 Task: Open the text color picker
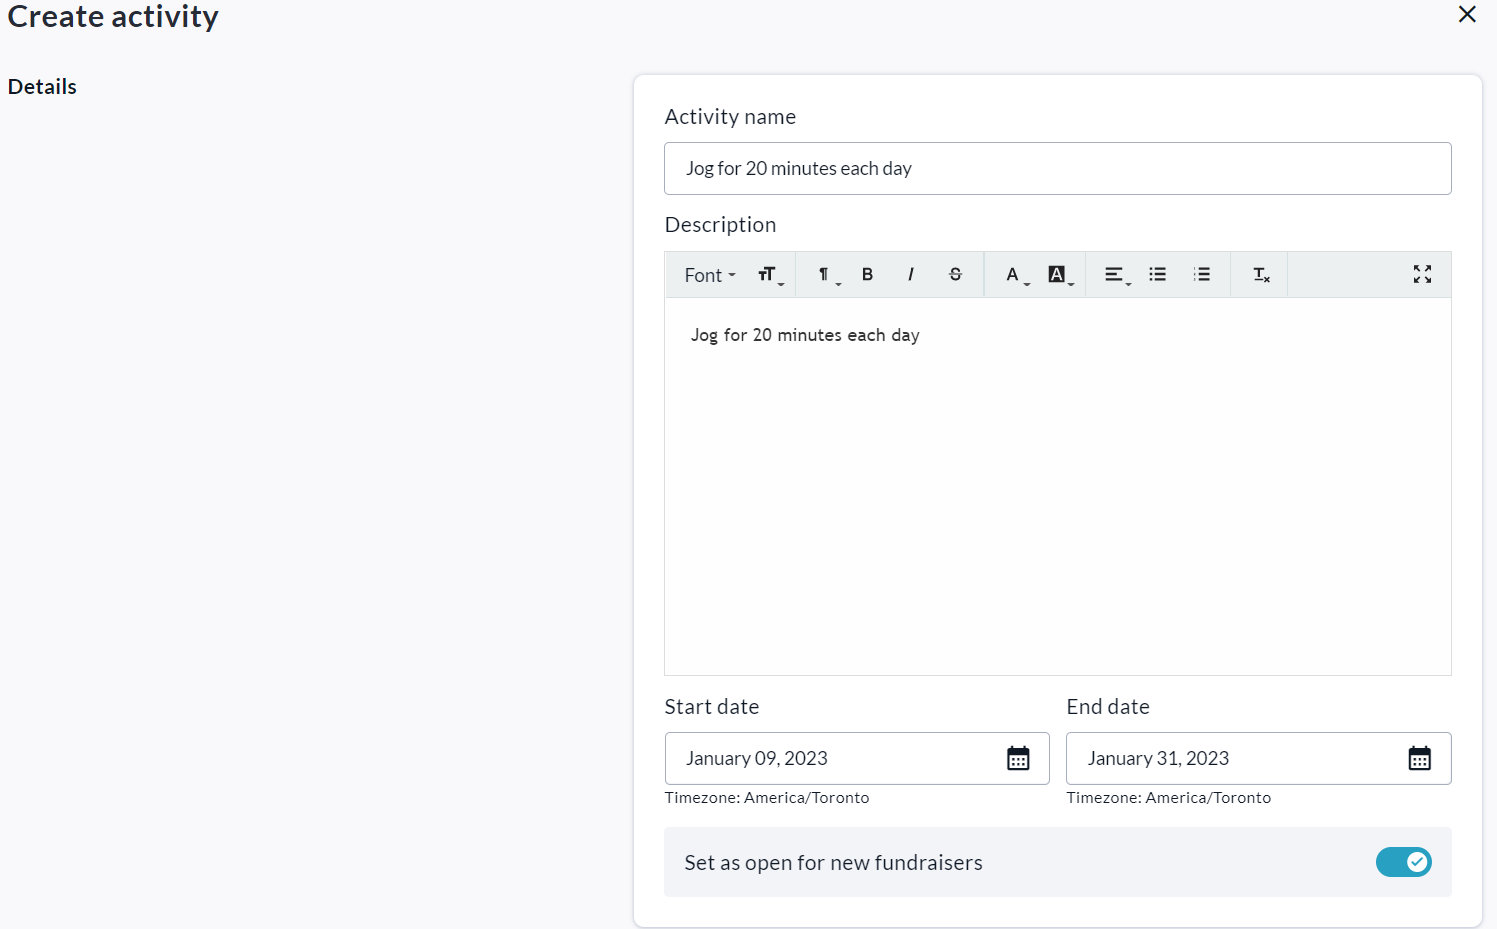tap(1016, 275)
